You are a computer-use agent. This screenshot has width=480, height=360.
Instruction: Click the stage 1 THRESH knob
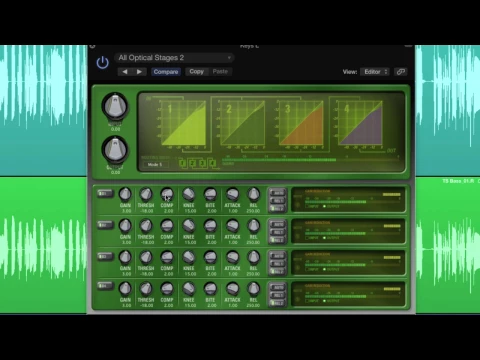click(x=146, y=194)
